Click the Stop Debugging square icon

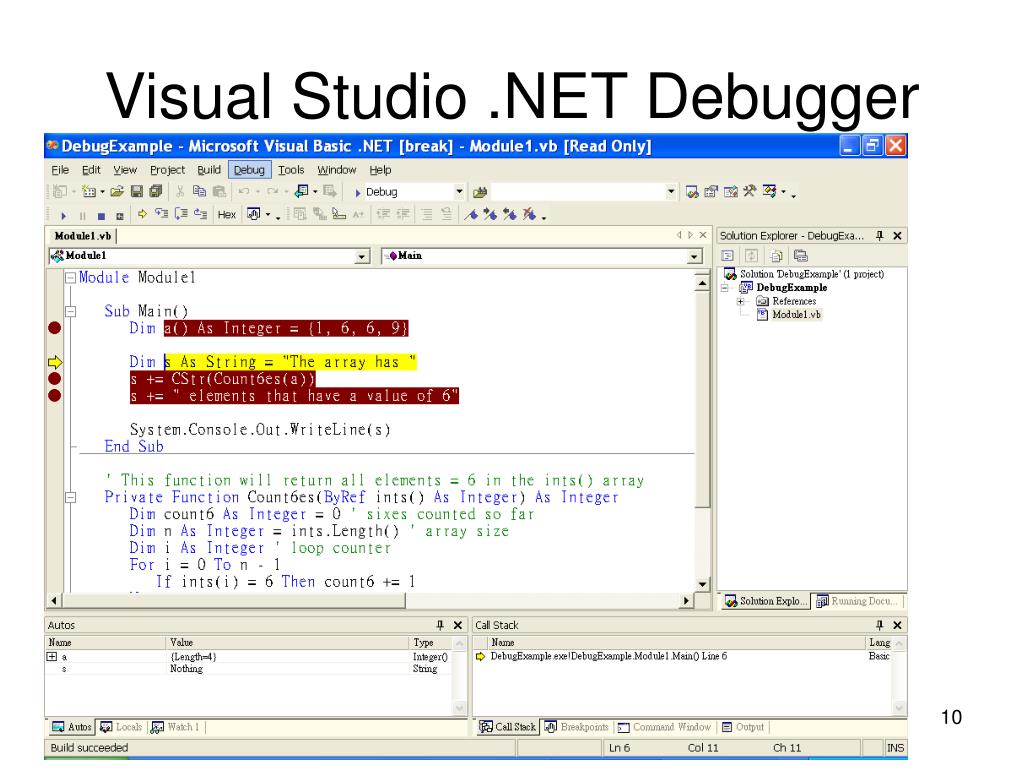pos(101,216)
